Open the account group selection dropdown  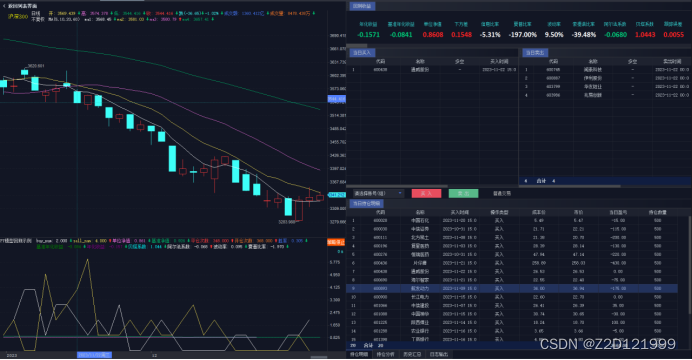pyautogui.click(x=378, y=193)
